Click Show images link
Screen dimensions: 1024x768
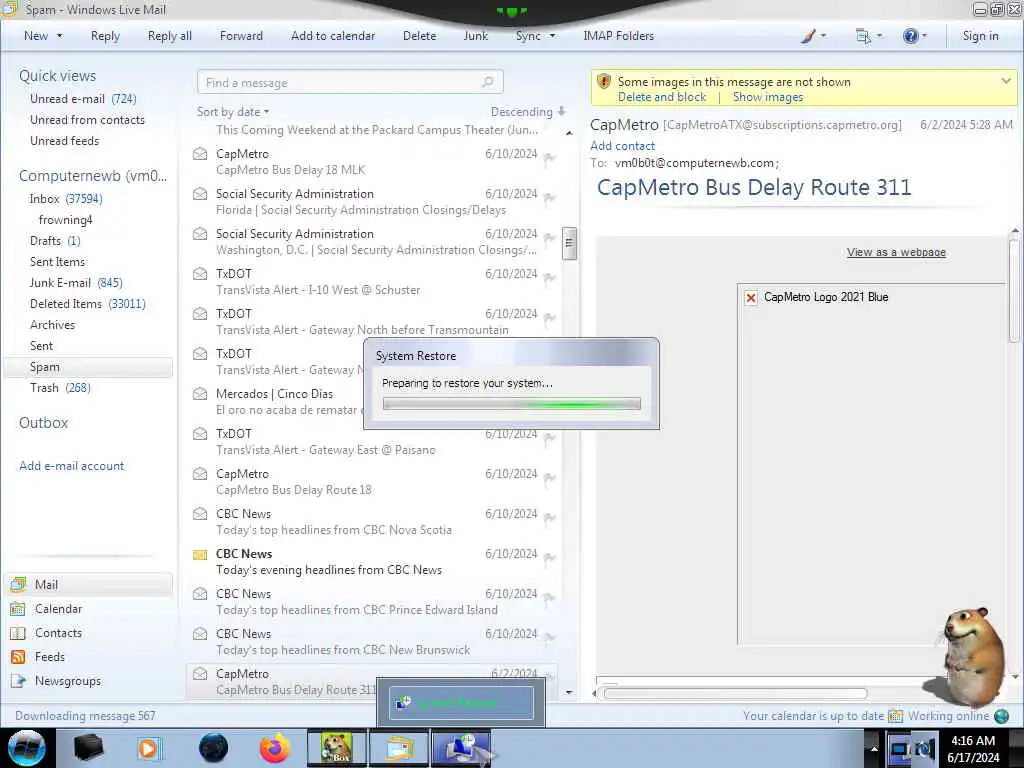click(x=767, y=97)
